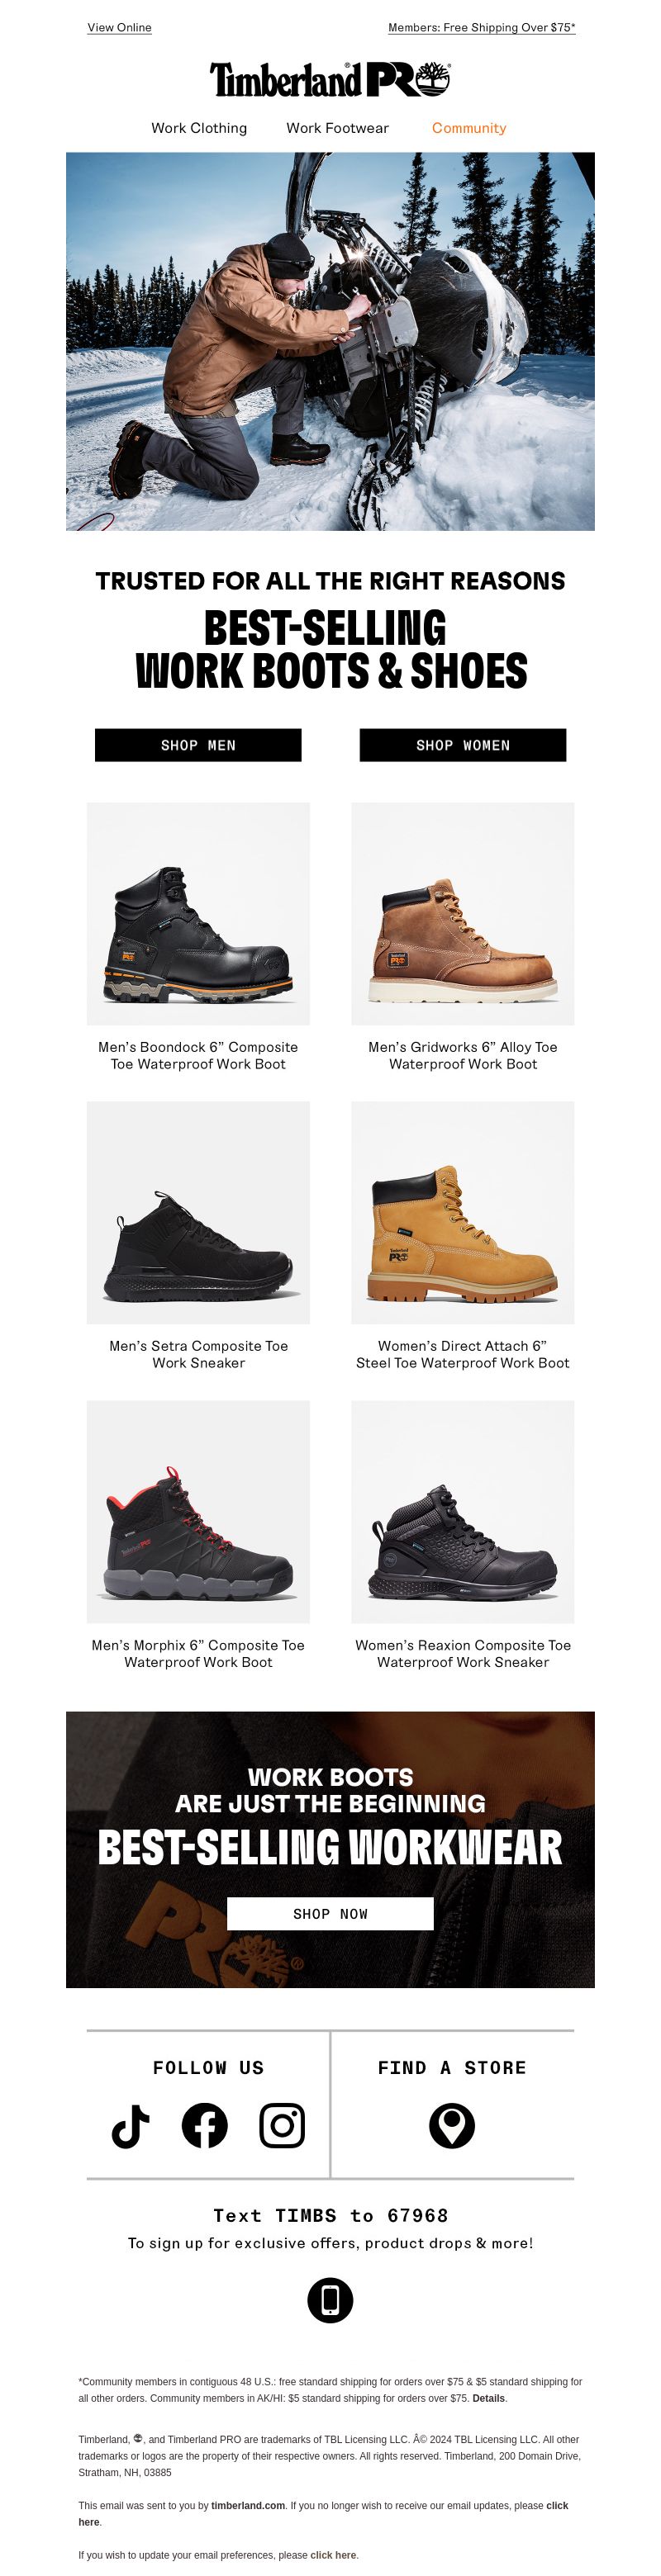
Task: Open the Instagram icon under Follow Us
Action: (x=282, y=2125)
